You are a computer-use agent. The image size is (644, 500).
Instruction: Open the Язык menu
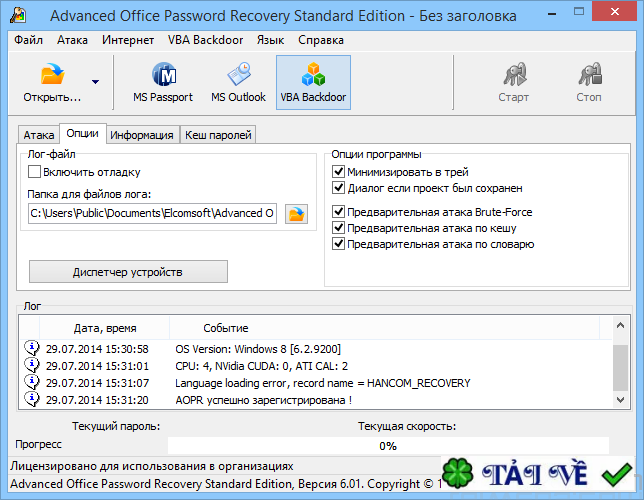[x=270, y=40]
